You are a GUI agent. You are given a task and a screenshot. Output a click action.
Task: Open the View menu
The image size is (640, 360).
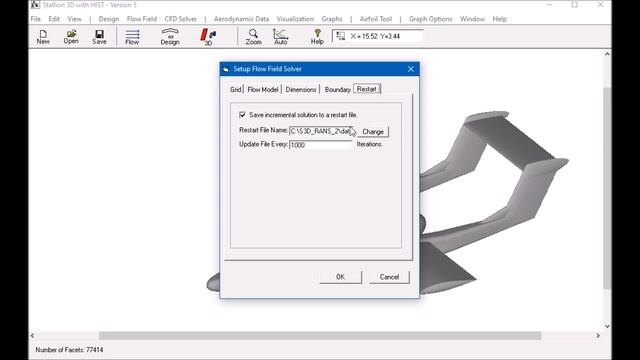(74, 19)
